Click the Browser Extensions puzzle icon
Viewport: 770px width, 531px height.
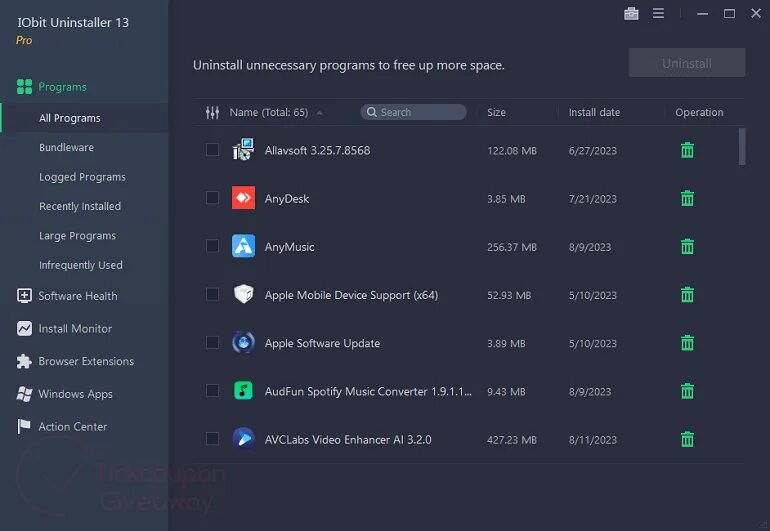click(x=24, y=361)
